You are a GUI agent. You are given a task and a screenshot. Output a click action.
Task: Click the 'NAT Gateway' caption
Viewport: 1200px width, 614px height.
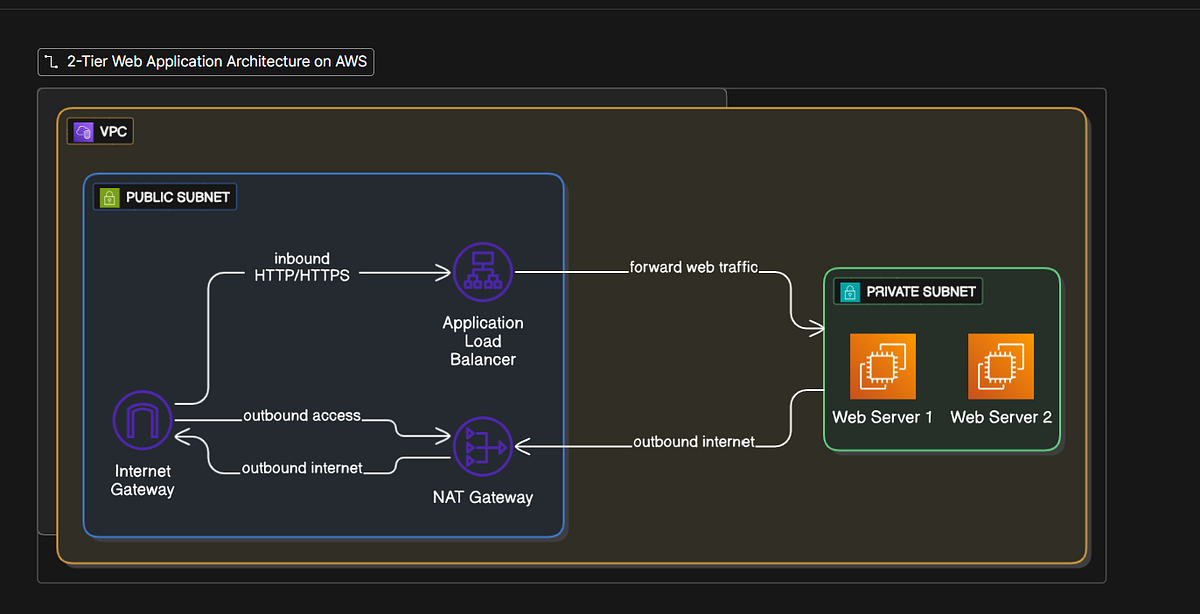pyautogui.click(x=483, y=497)
